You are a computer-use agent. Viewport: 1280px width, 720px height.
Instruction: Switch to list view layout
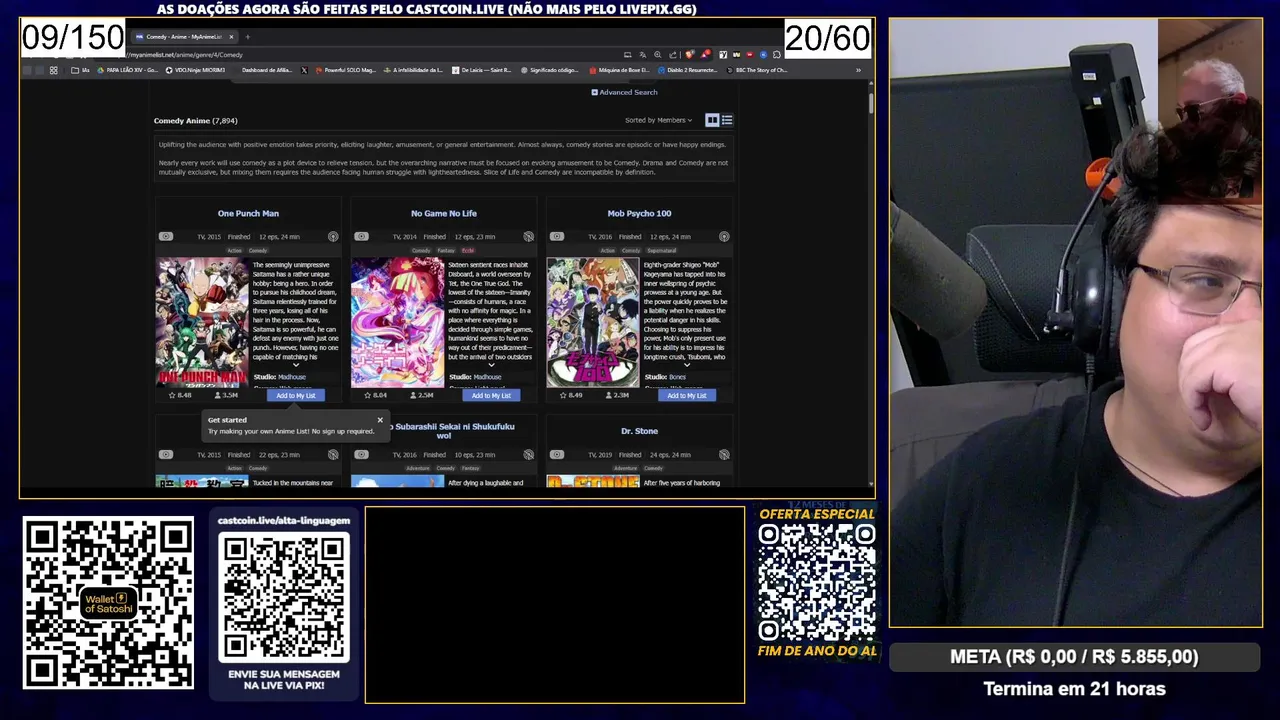[x=727, y=120]
